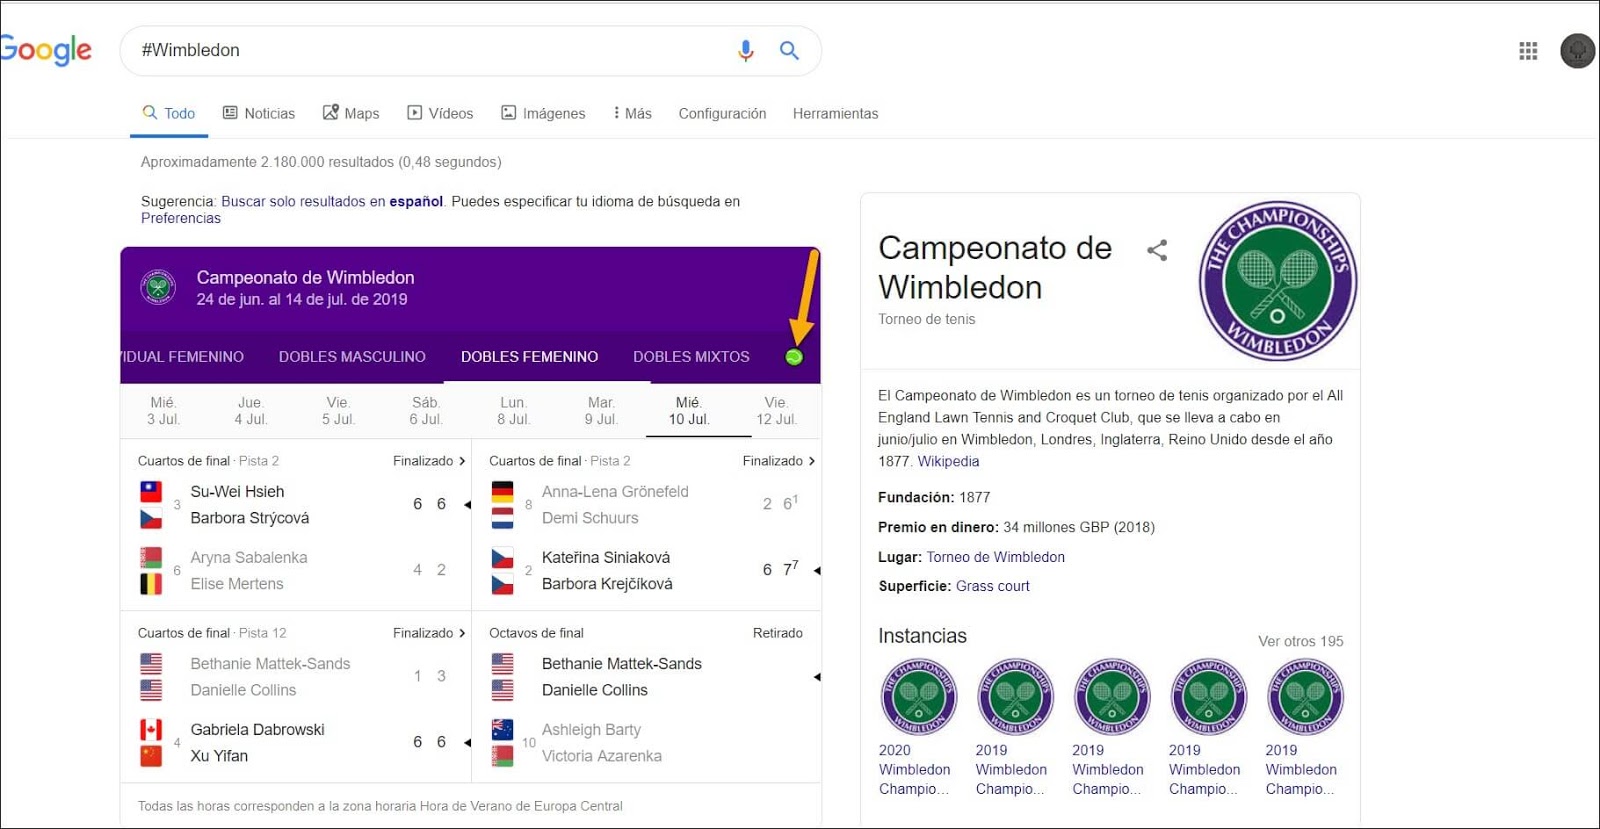Image resolution: width=1600 pixels, height=829 pixels.
Task: Share the Campeonato de Wimbledon knowledge panel
Action: click(x=1157, y=250)
